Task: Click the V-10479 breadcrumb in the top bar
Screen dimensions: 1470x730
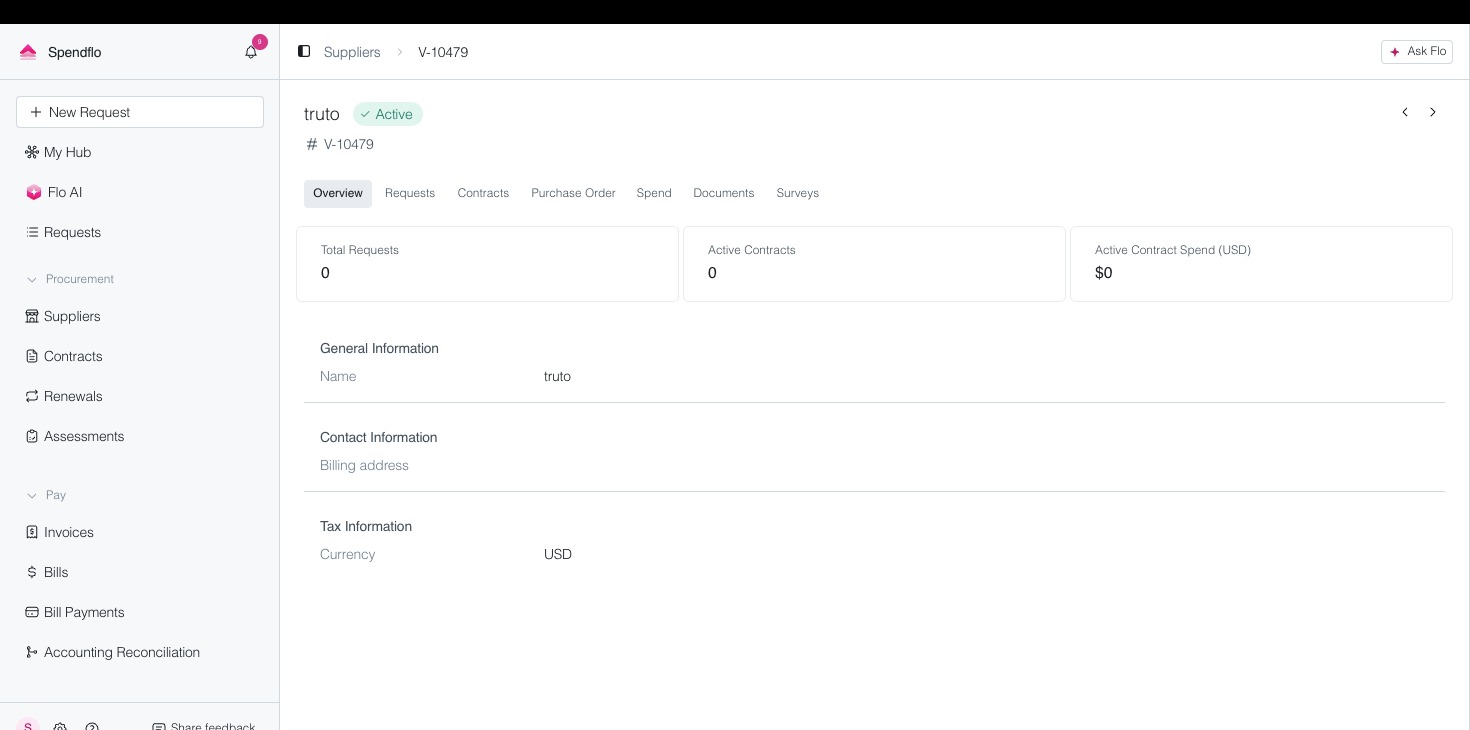Action: 443,52
